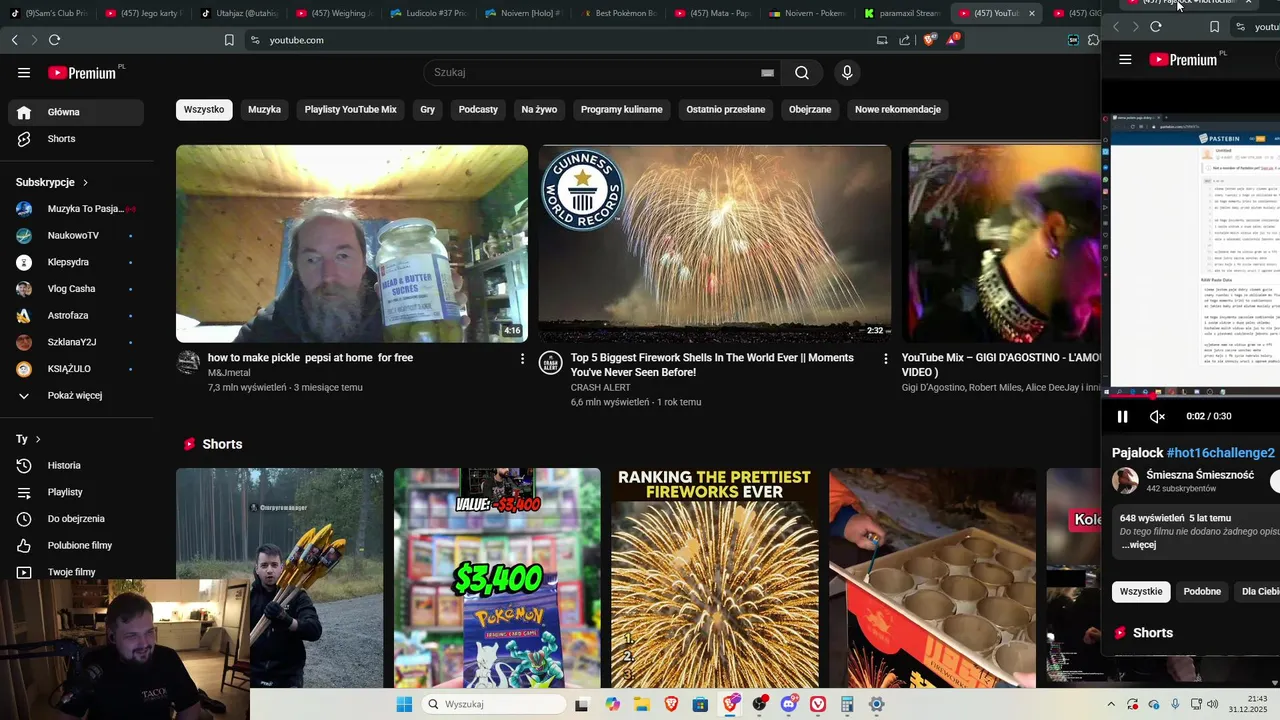The image size is (1280, 720).
Task: Start voice search with the microphone icon
Action: click(x=847, y=72)
